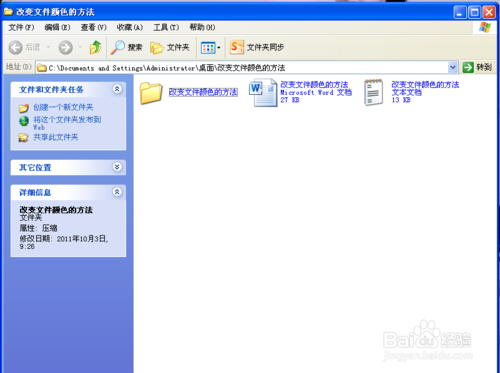Click the 13 KB size text
The height and width of the screenshot is (373, 500).
pos(401,100)
